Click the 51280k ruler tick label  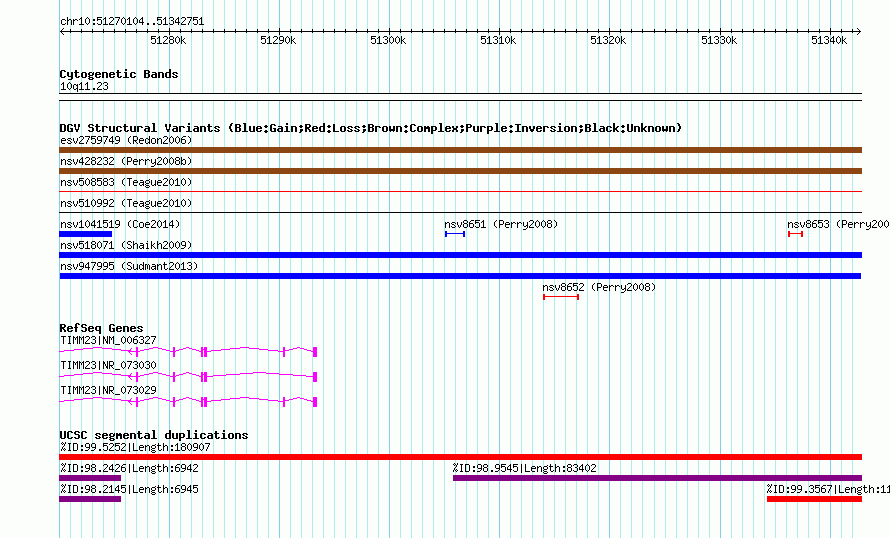168,40
